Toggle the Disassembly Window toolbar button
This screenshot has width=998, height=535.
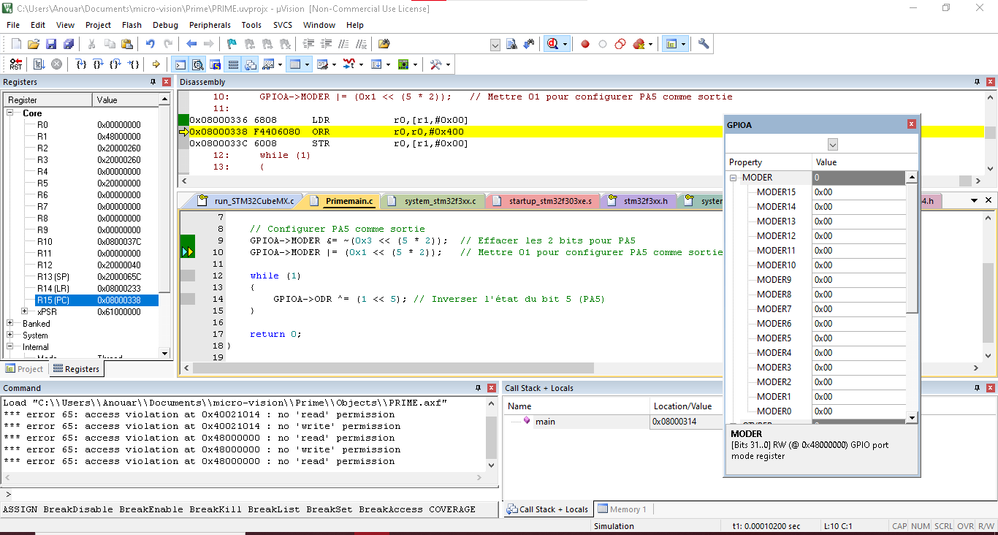point(197,64)
